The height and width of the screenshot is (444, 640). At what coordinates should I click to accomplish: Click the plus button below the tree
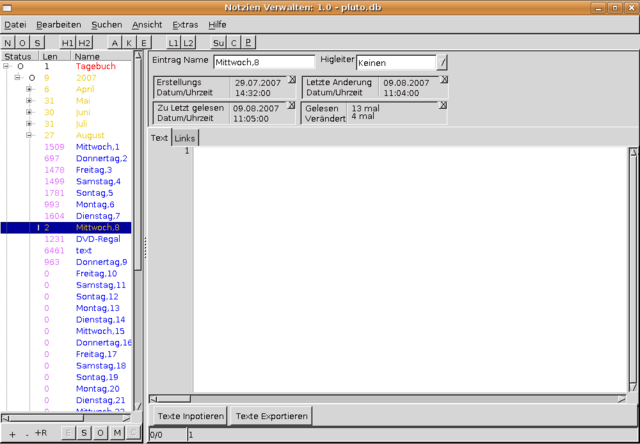(11, 432)
